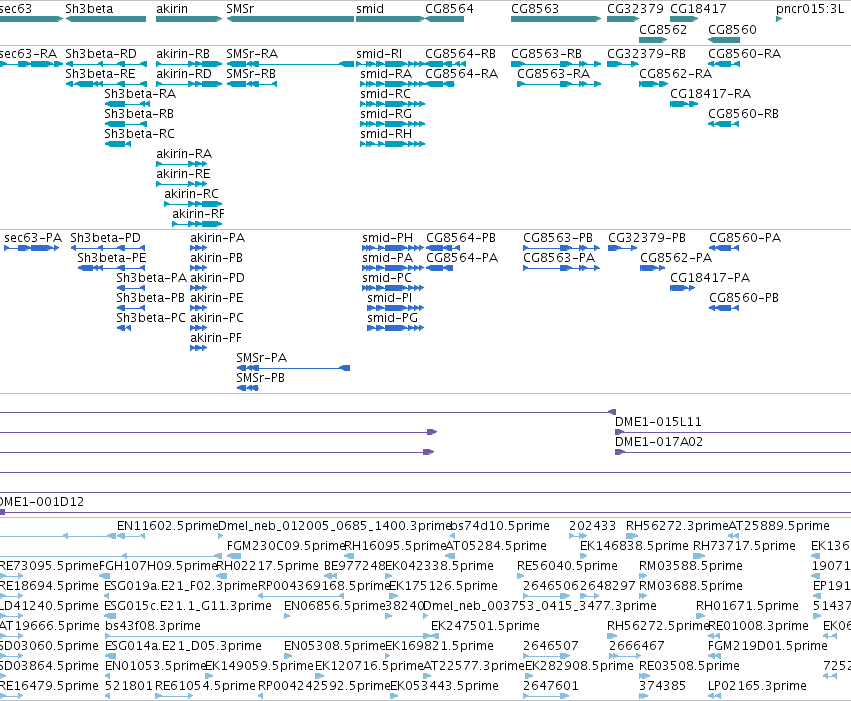Select the CG8560 gene feature
Image resolution: width=851 pixels, height=701 pixels.
724,40
